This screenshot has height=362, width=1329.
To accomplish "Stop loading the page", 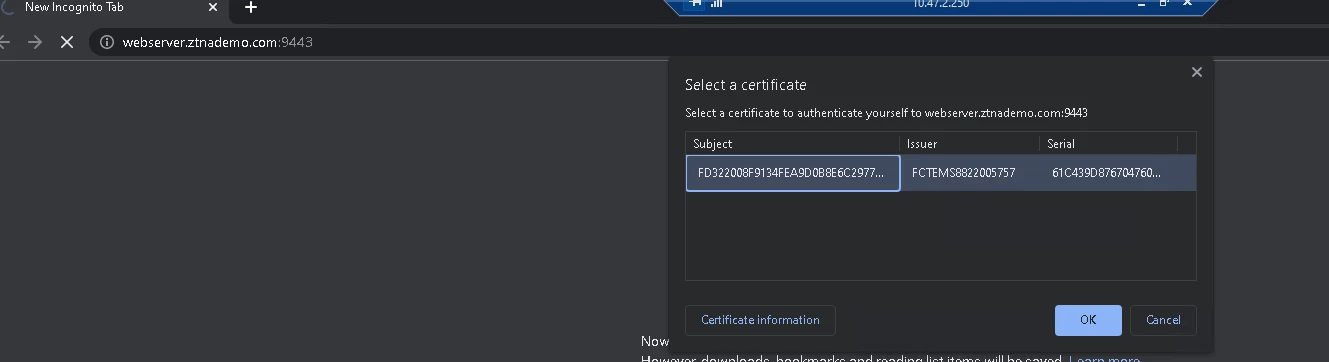I will click(x=66, y=42).
